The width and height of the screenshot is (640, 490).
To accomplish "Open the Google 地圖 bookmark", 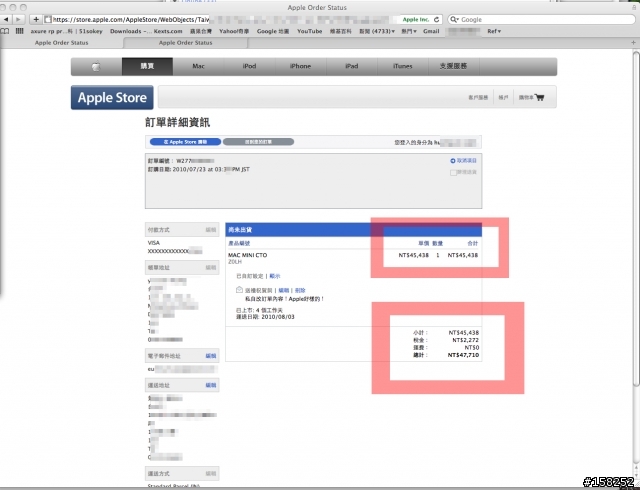I will [x=273, y=31].
